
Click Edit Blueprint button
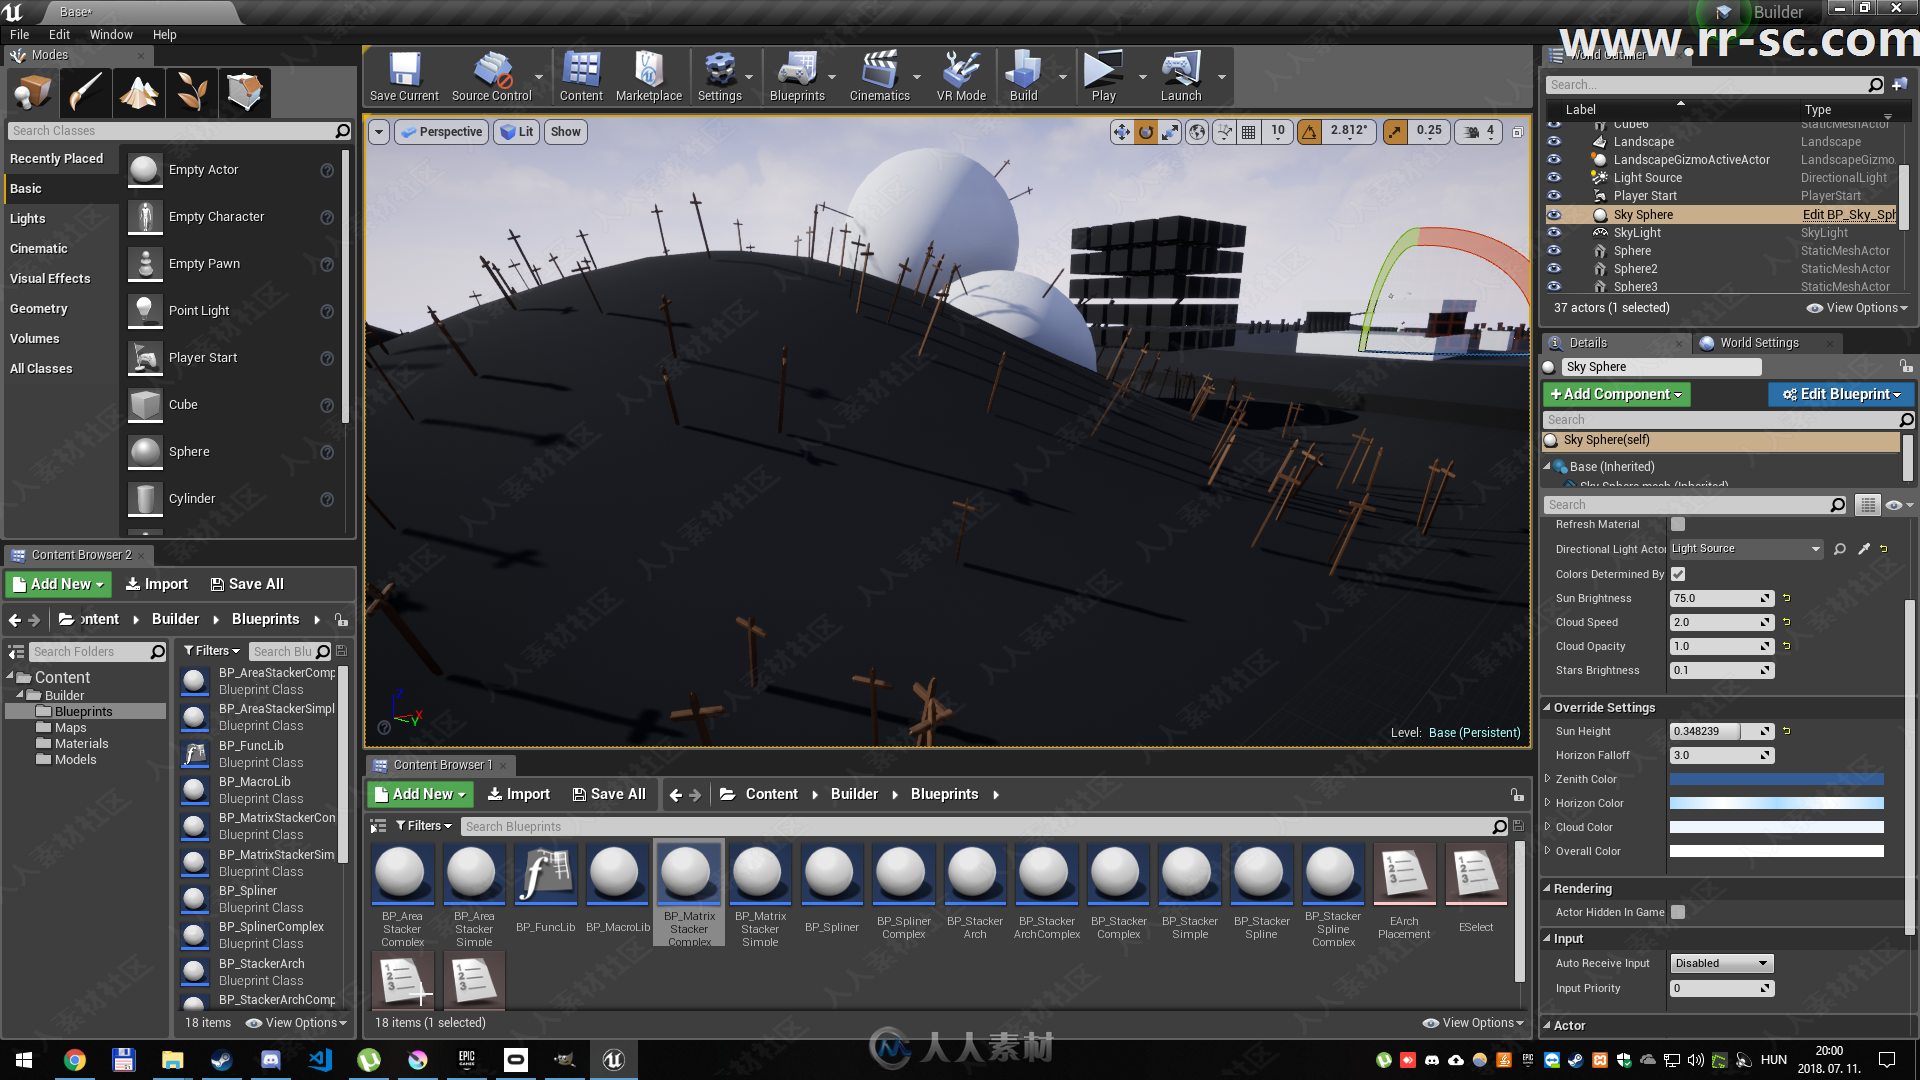pyautogui.click(x=1841, y=394)
